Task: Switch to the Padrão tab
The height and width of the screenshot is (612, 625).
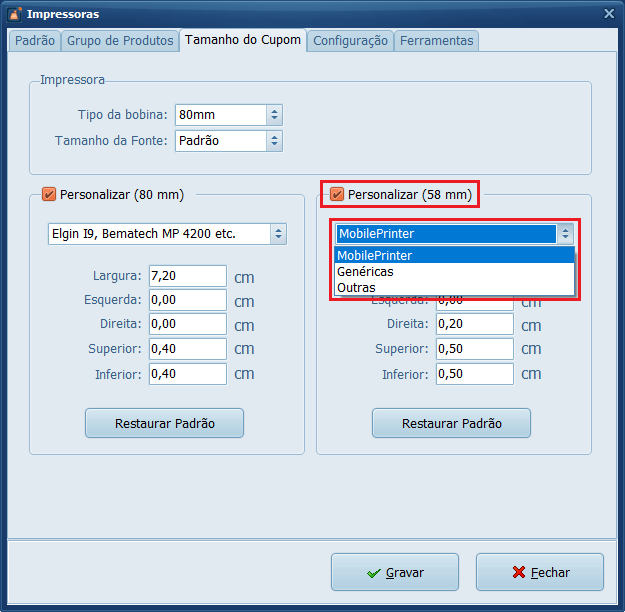Action: pyautogui.click(x=35, y=41)
